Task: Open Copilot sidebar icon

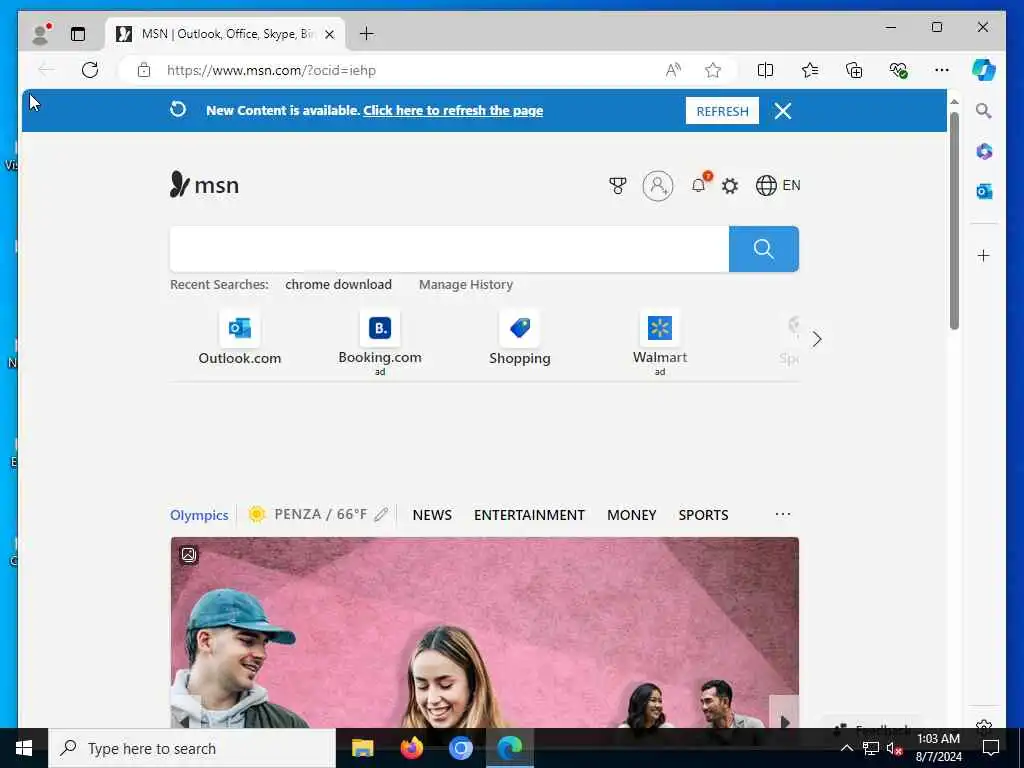Action: (x=984, y=70)
